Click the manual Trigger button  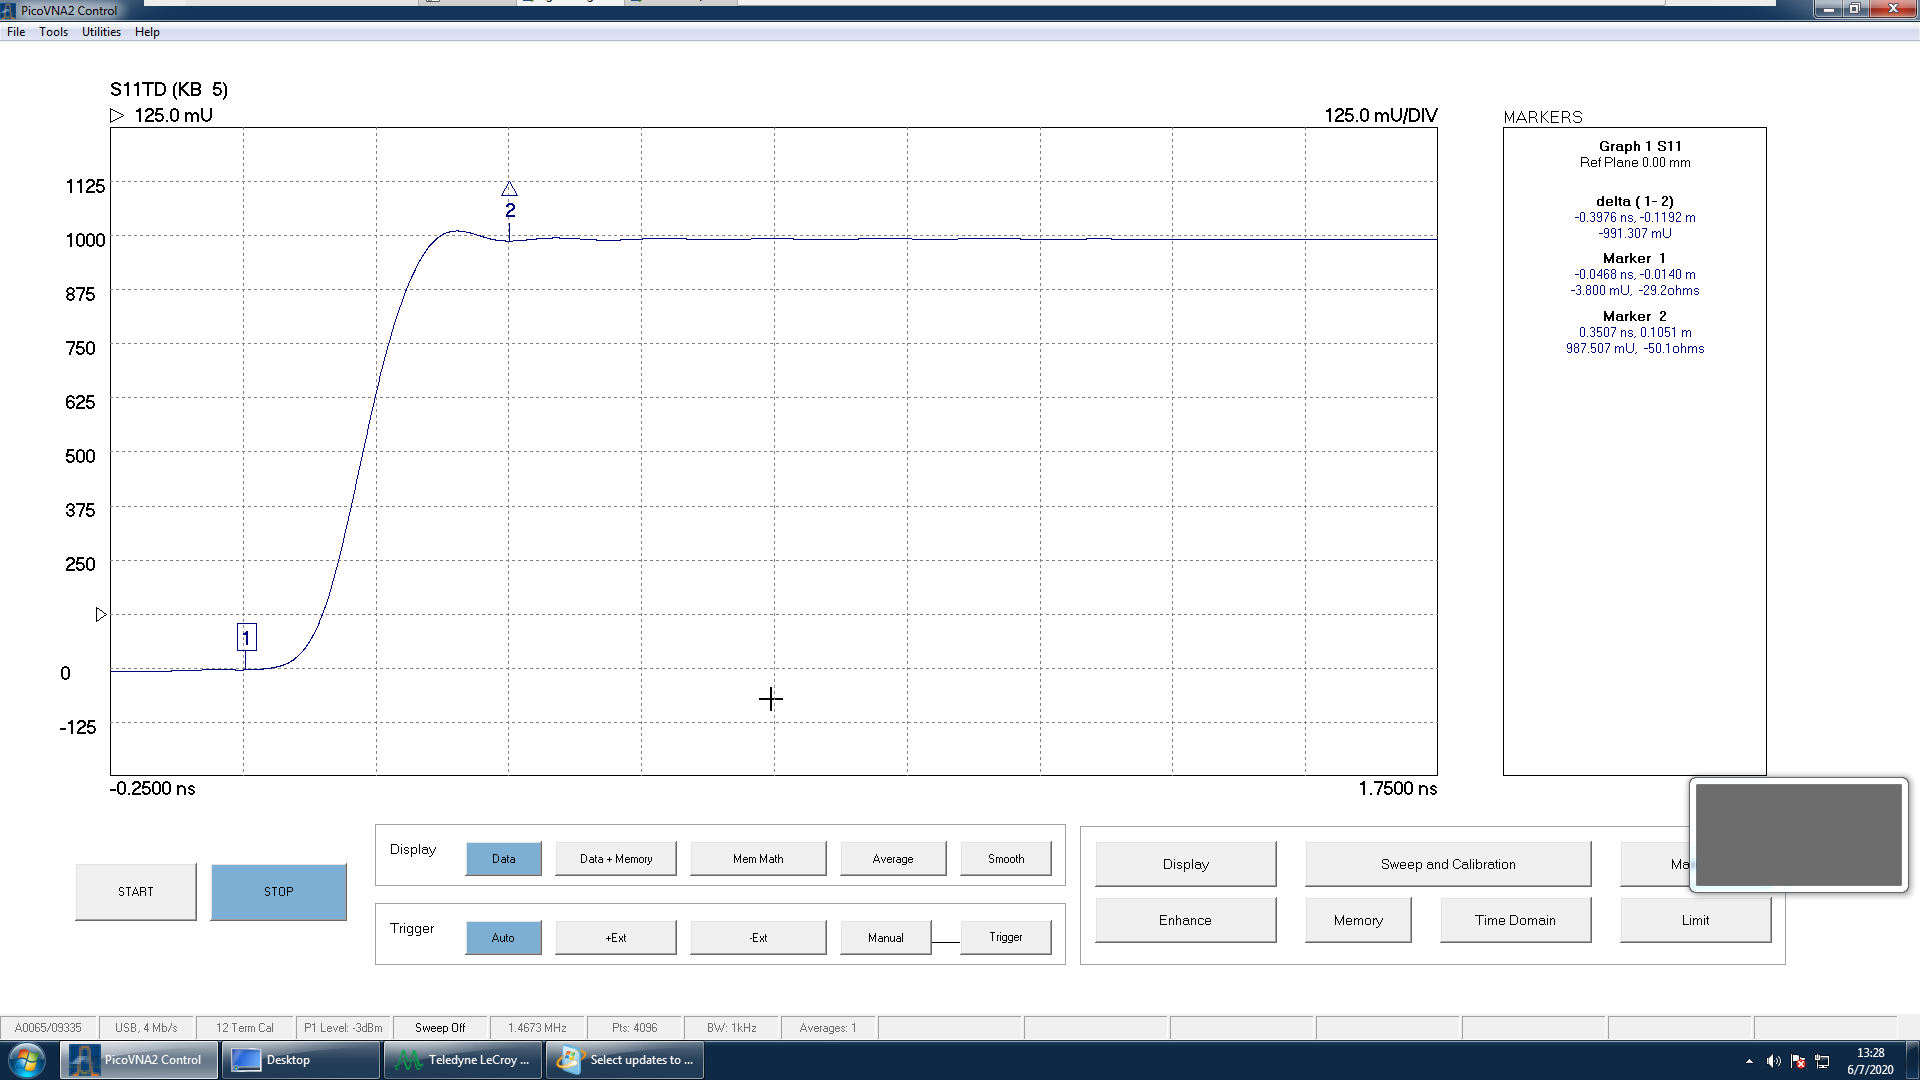1006,937
